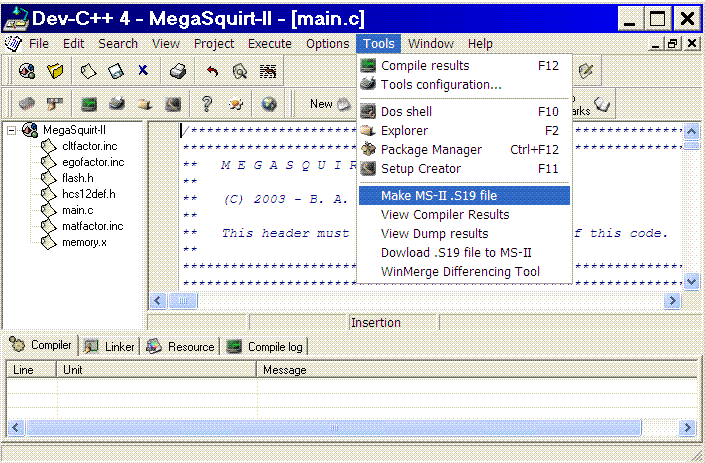The height and width of the screenshot is (463, 705).
Task: Click the Line column header
Action: pos(31,370)
